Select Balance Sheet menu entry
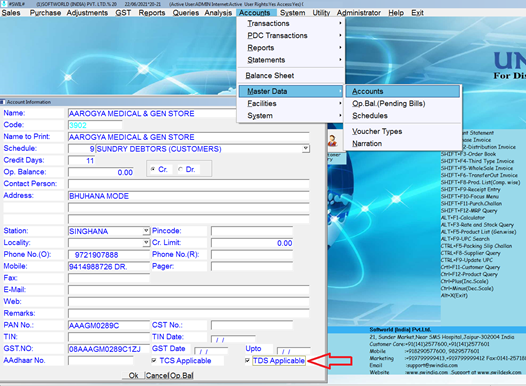 291,75
